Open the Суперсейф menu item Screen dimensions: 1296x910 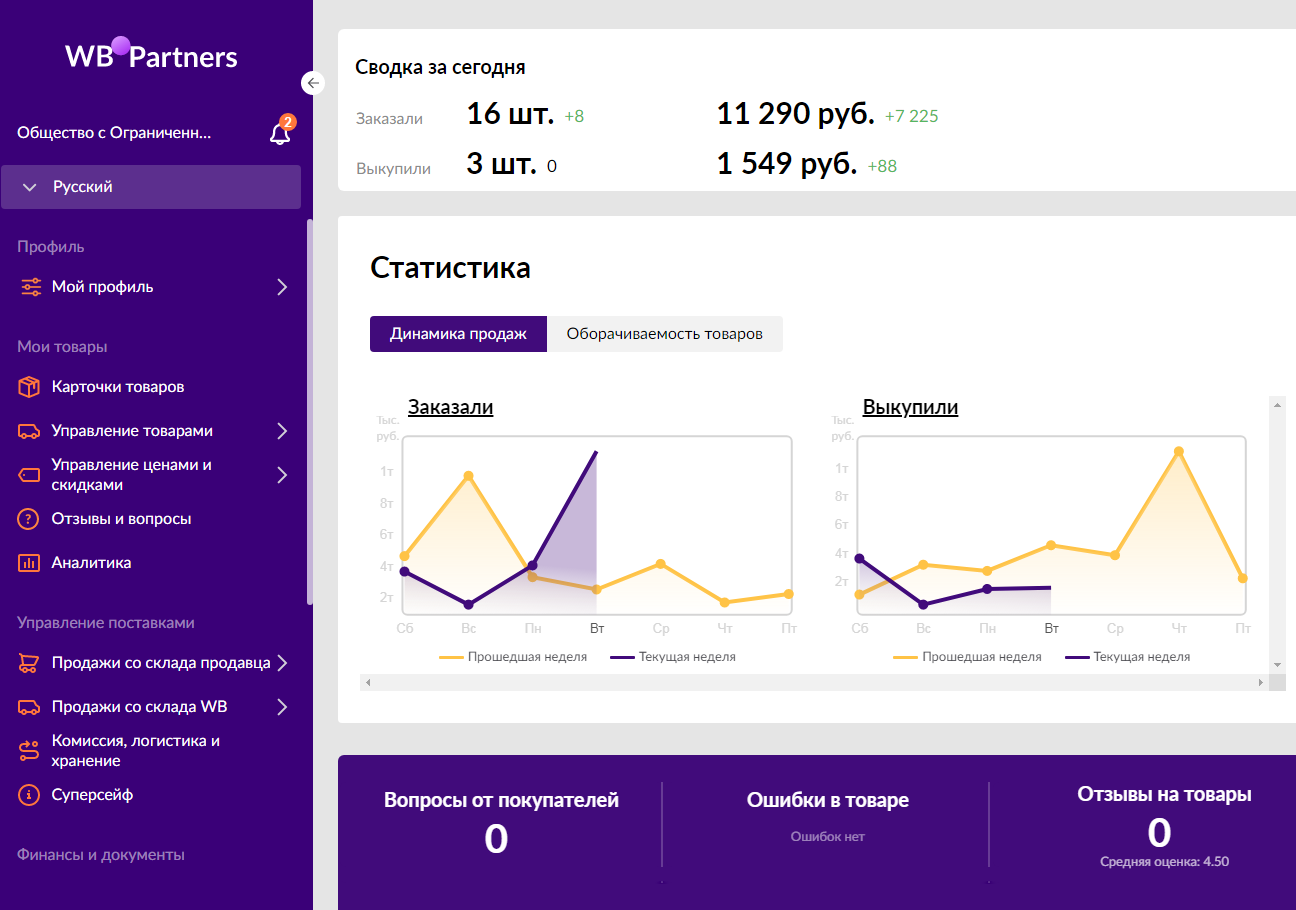(x=92, y=795)
